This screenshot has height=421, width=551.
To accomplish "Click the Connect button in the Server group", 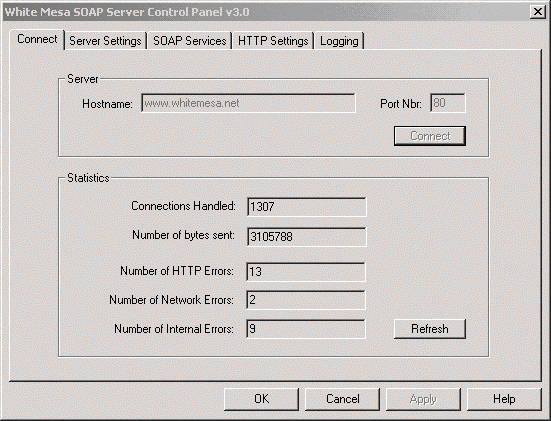I will (x=430, y=136).
